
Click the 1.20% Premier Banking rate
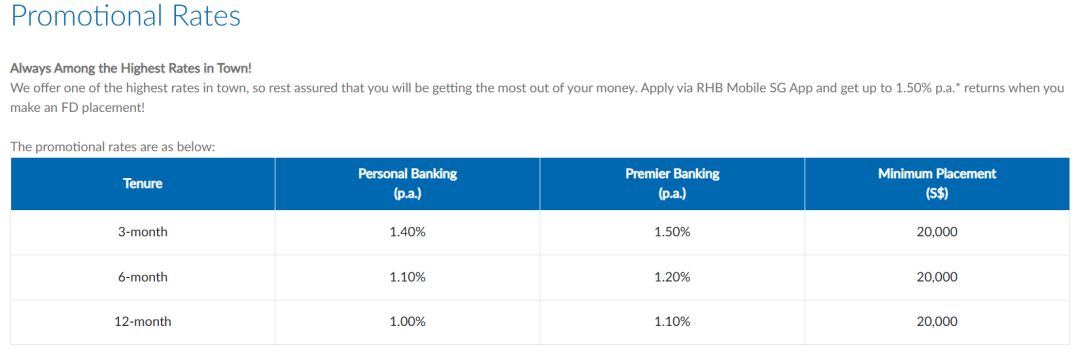[672, 277]
